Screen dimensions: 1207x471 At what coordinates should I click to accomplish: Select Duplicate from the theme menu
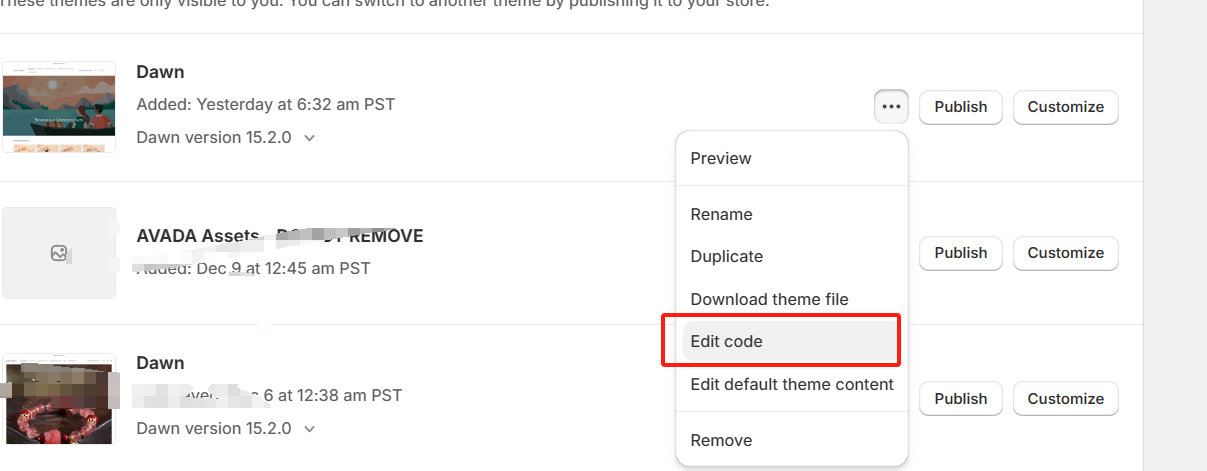click(x=727, y=256)
